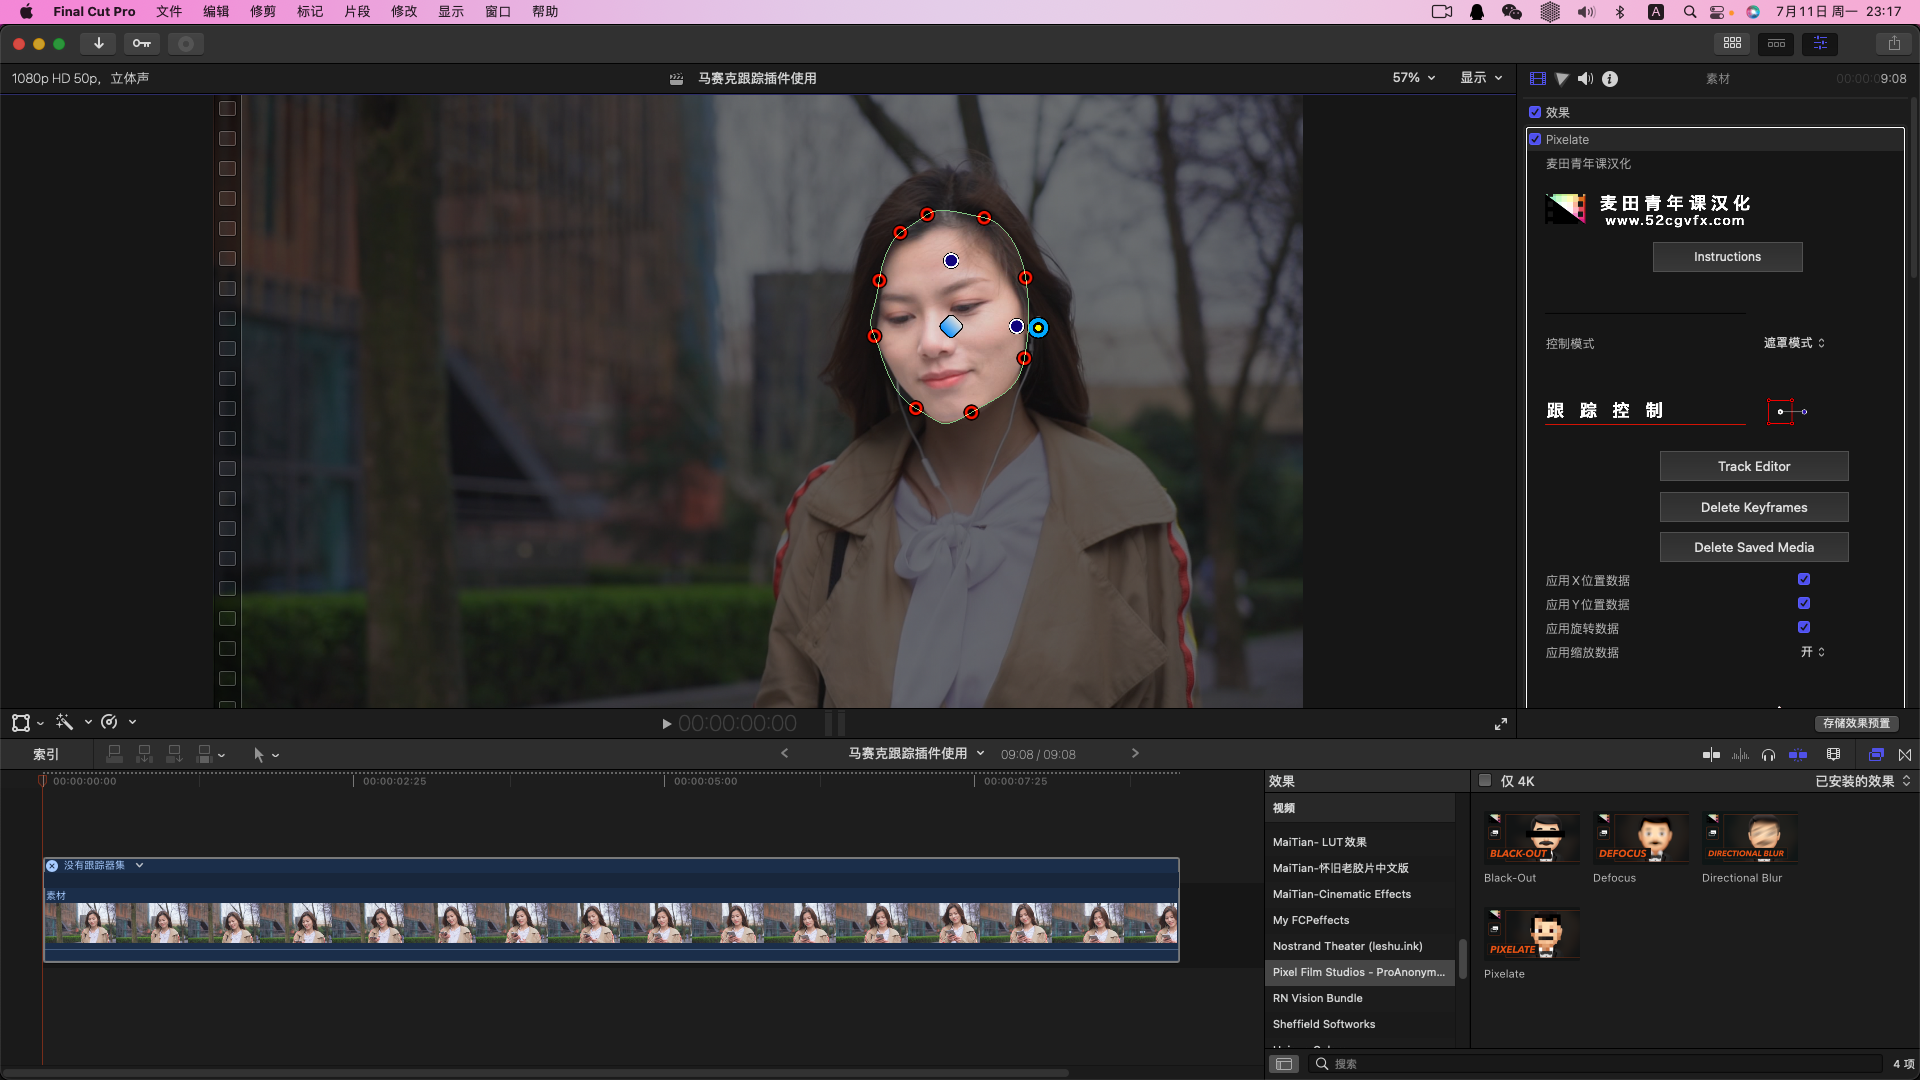Open the keyword editor key icon

(142, 43)
